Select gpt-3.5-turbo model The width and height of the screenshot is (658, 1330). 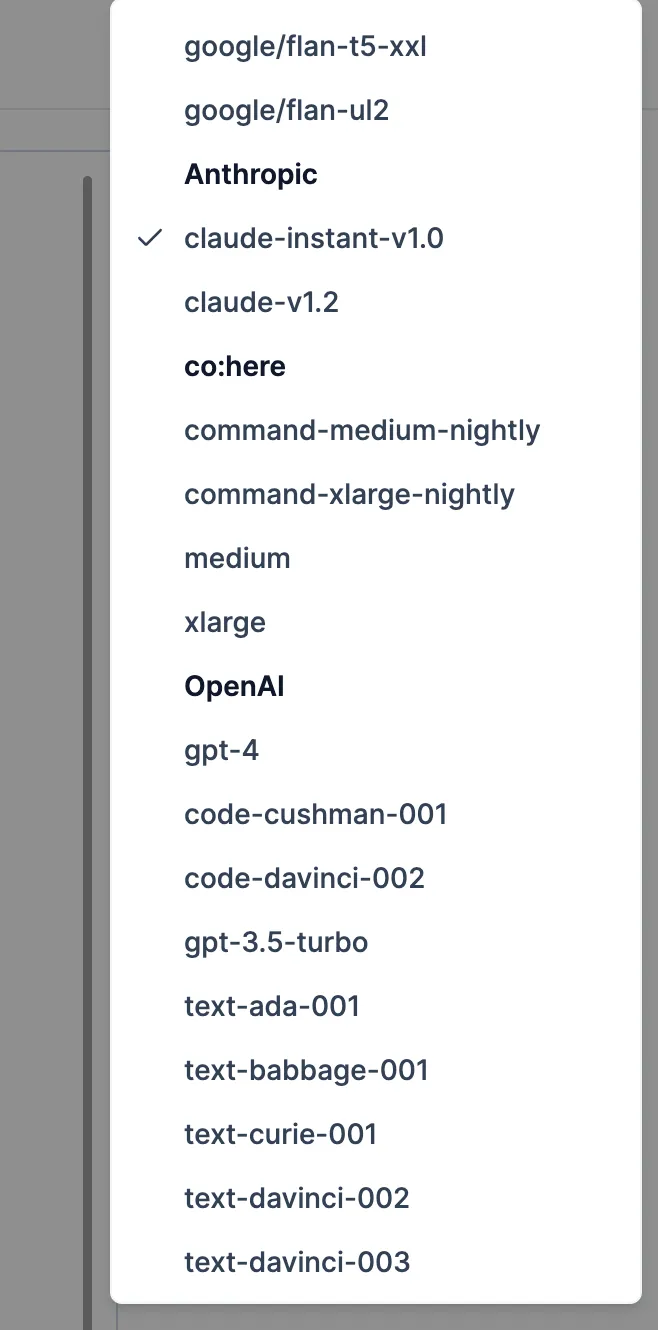tap(276, 942)
